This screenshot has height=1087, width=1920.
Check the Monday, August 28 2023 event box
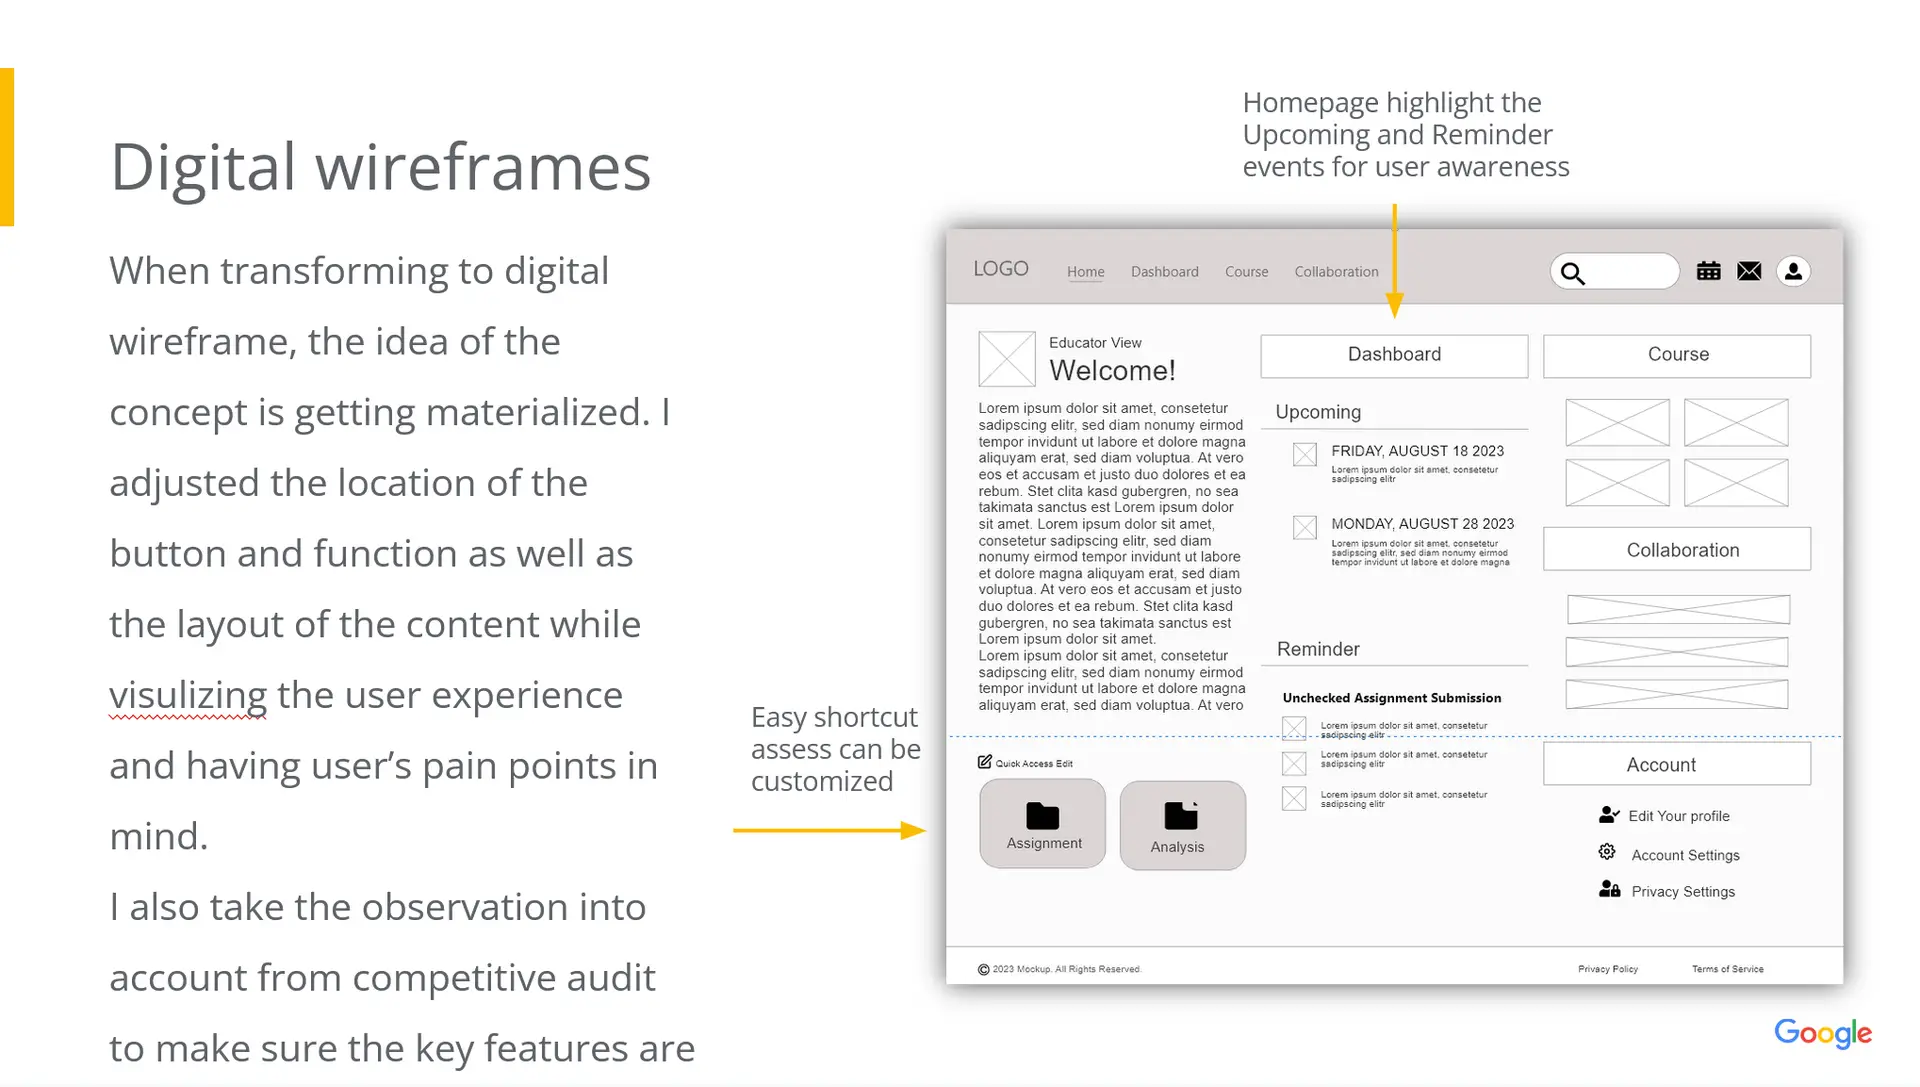point(1305,528)
